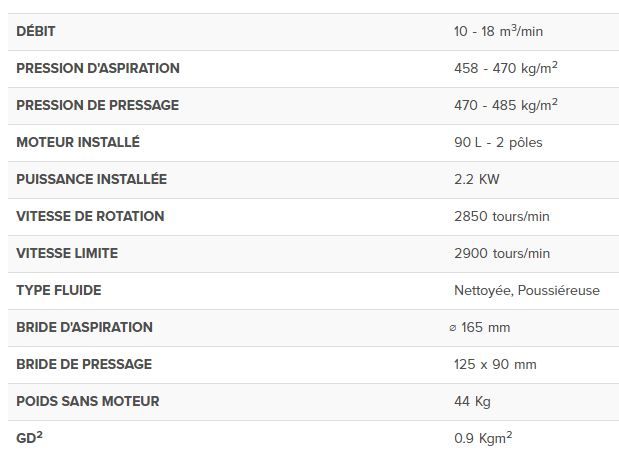Click the ⌀ 165 mm value
The height and width of the screenshot is (469, 619).
click(x=480, y=327)
